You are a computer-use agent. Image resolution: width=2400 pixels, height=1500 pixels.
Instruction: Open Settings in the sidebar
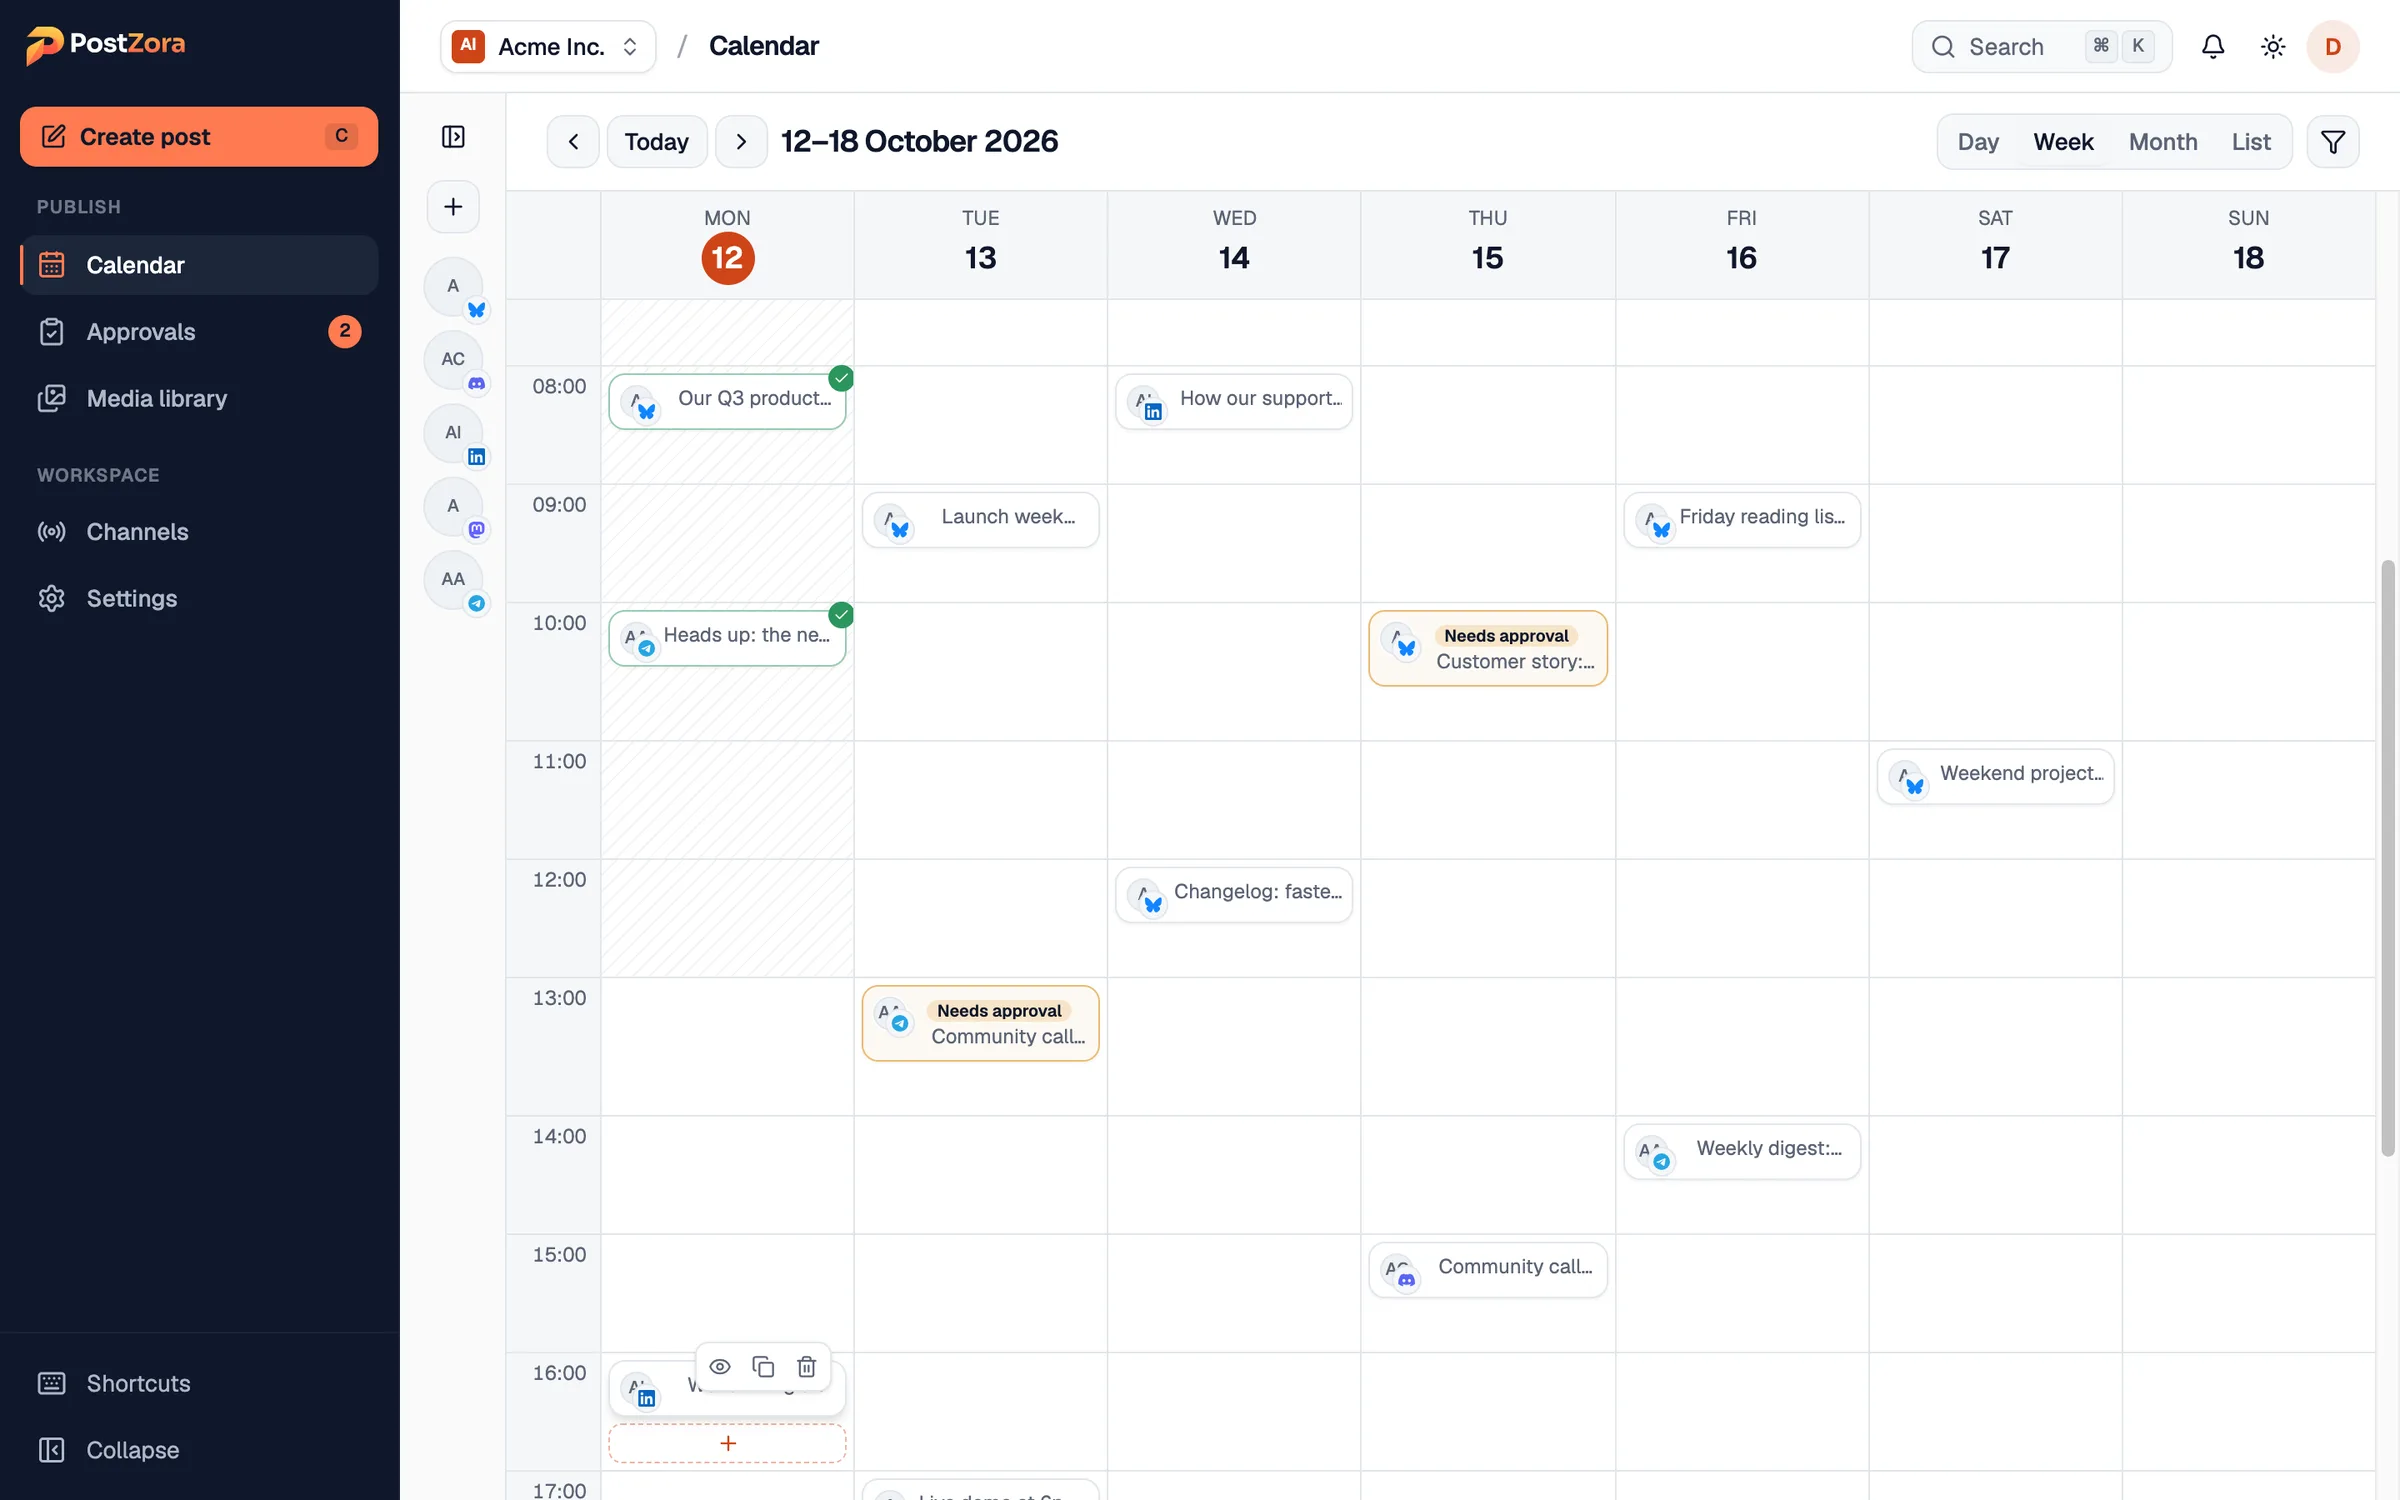click(199, 599)
